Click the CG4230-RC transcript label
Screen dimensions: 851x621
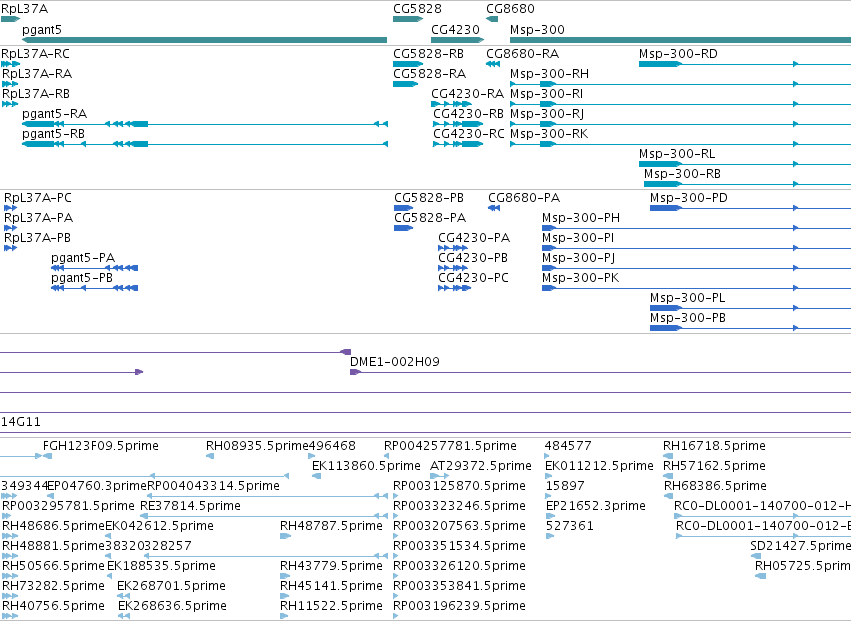469,134
